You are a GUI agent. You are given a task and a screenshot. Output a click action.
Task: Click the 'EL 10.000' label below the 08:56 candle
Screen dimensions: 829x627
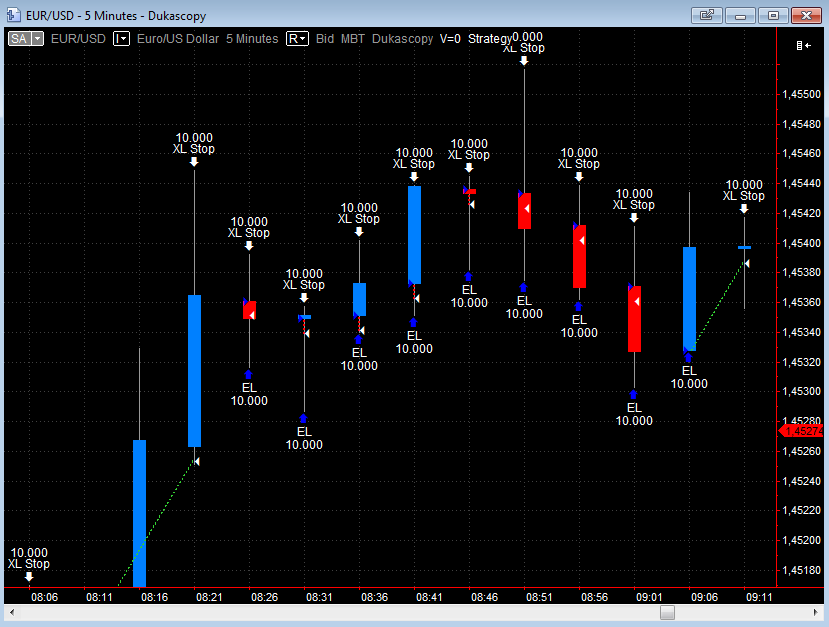point(579,327)
